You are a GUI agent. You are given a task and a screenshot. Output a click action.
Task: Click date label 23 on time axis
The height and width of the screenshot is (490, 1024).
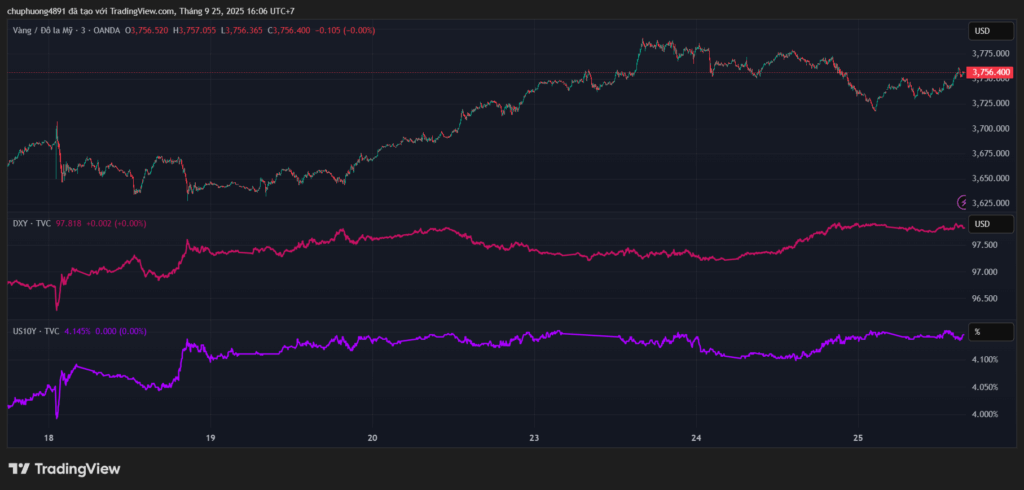tap(534, 438)
